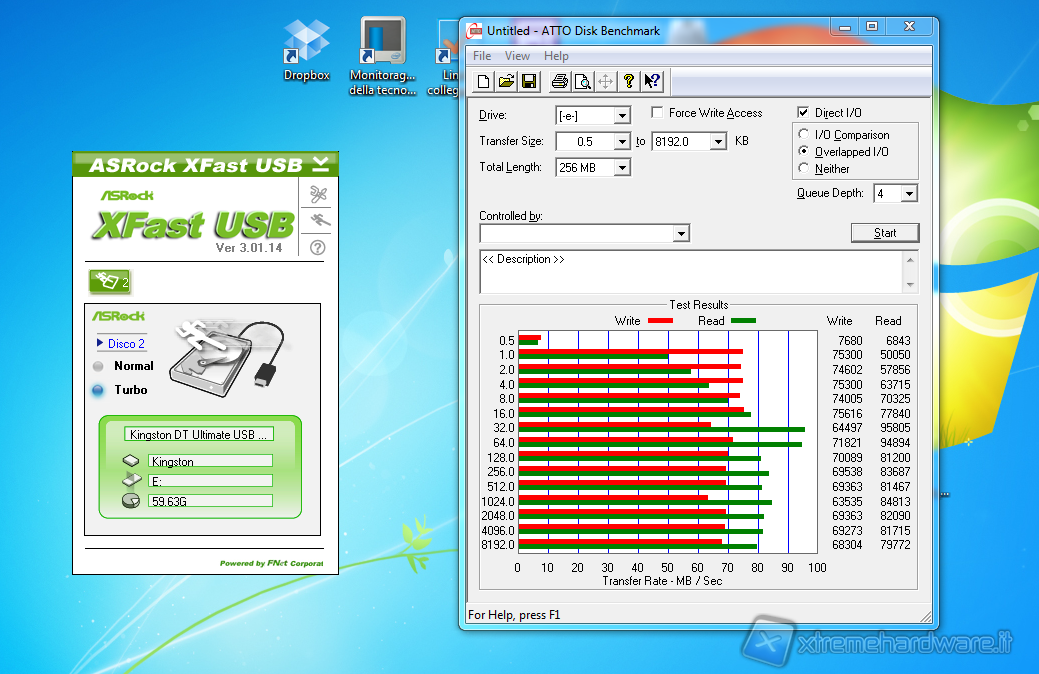Image resolution: width=1039 pixels, height=674 pixels.
Task: Switch XFast USB to Normal mode
Action: tap(98, 366)
